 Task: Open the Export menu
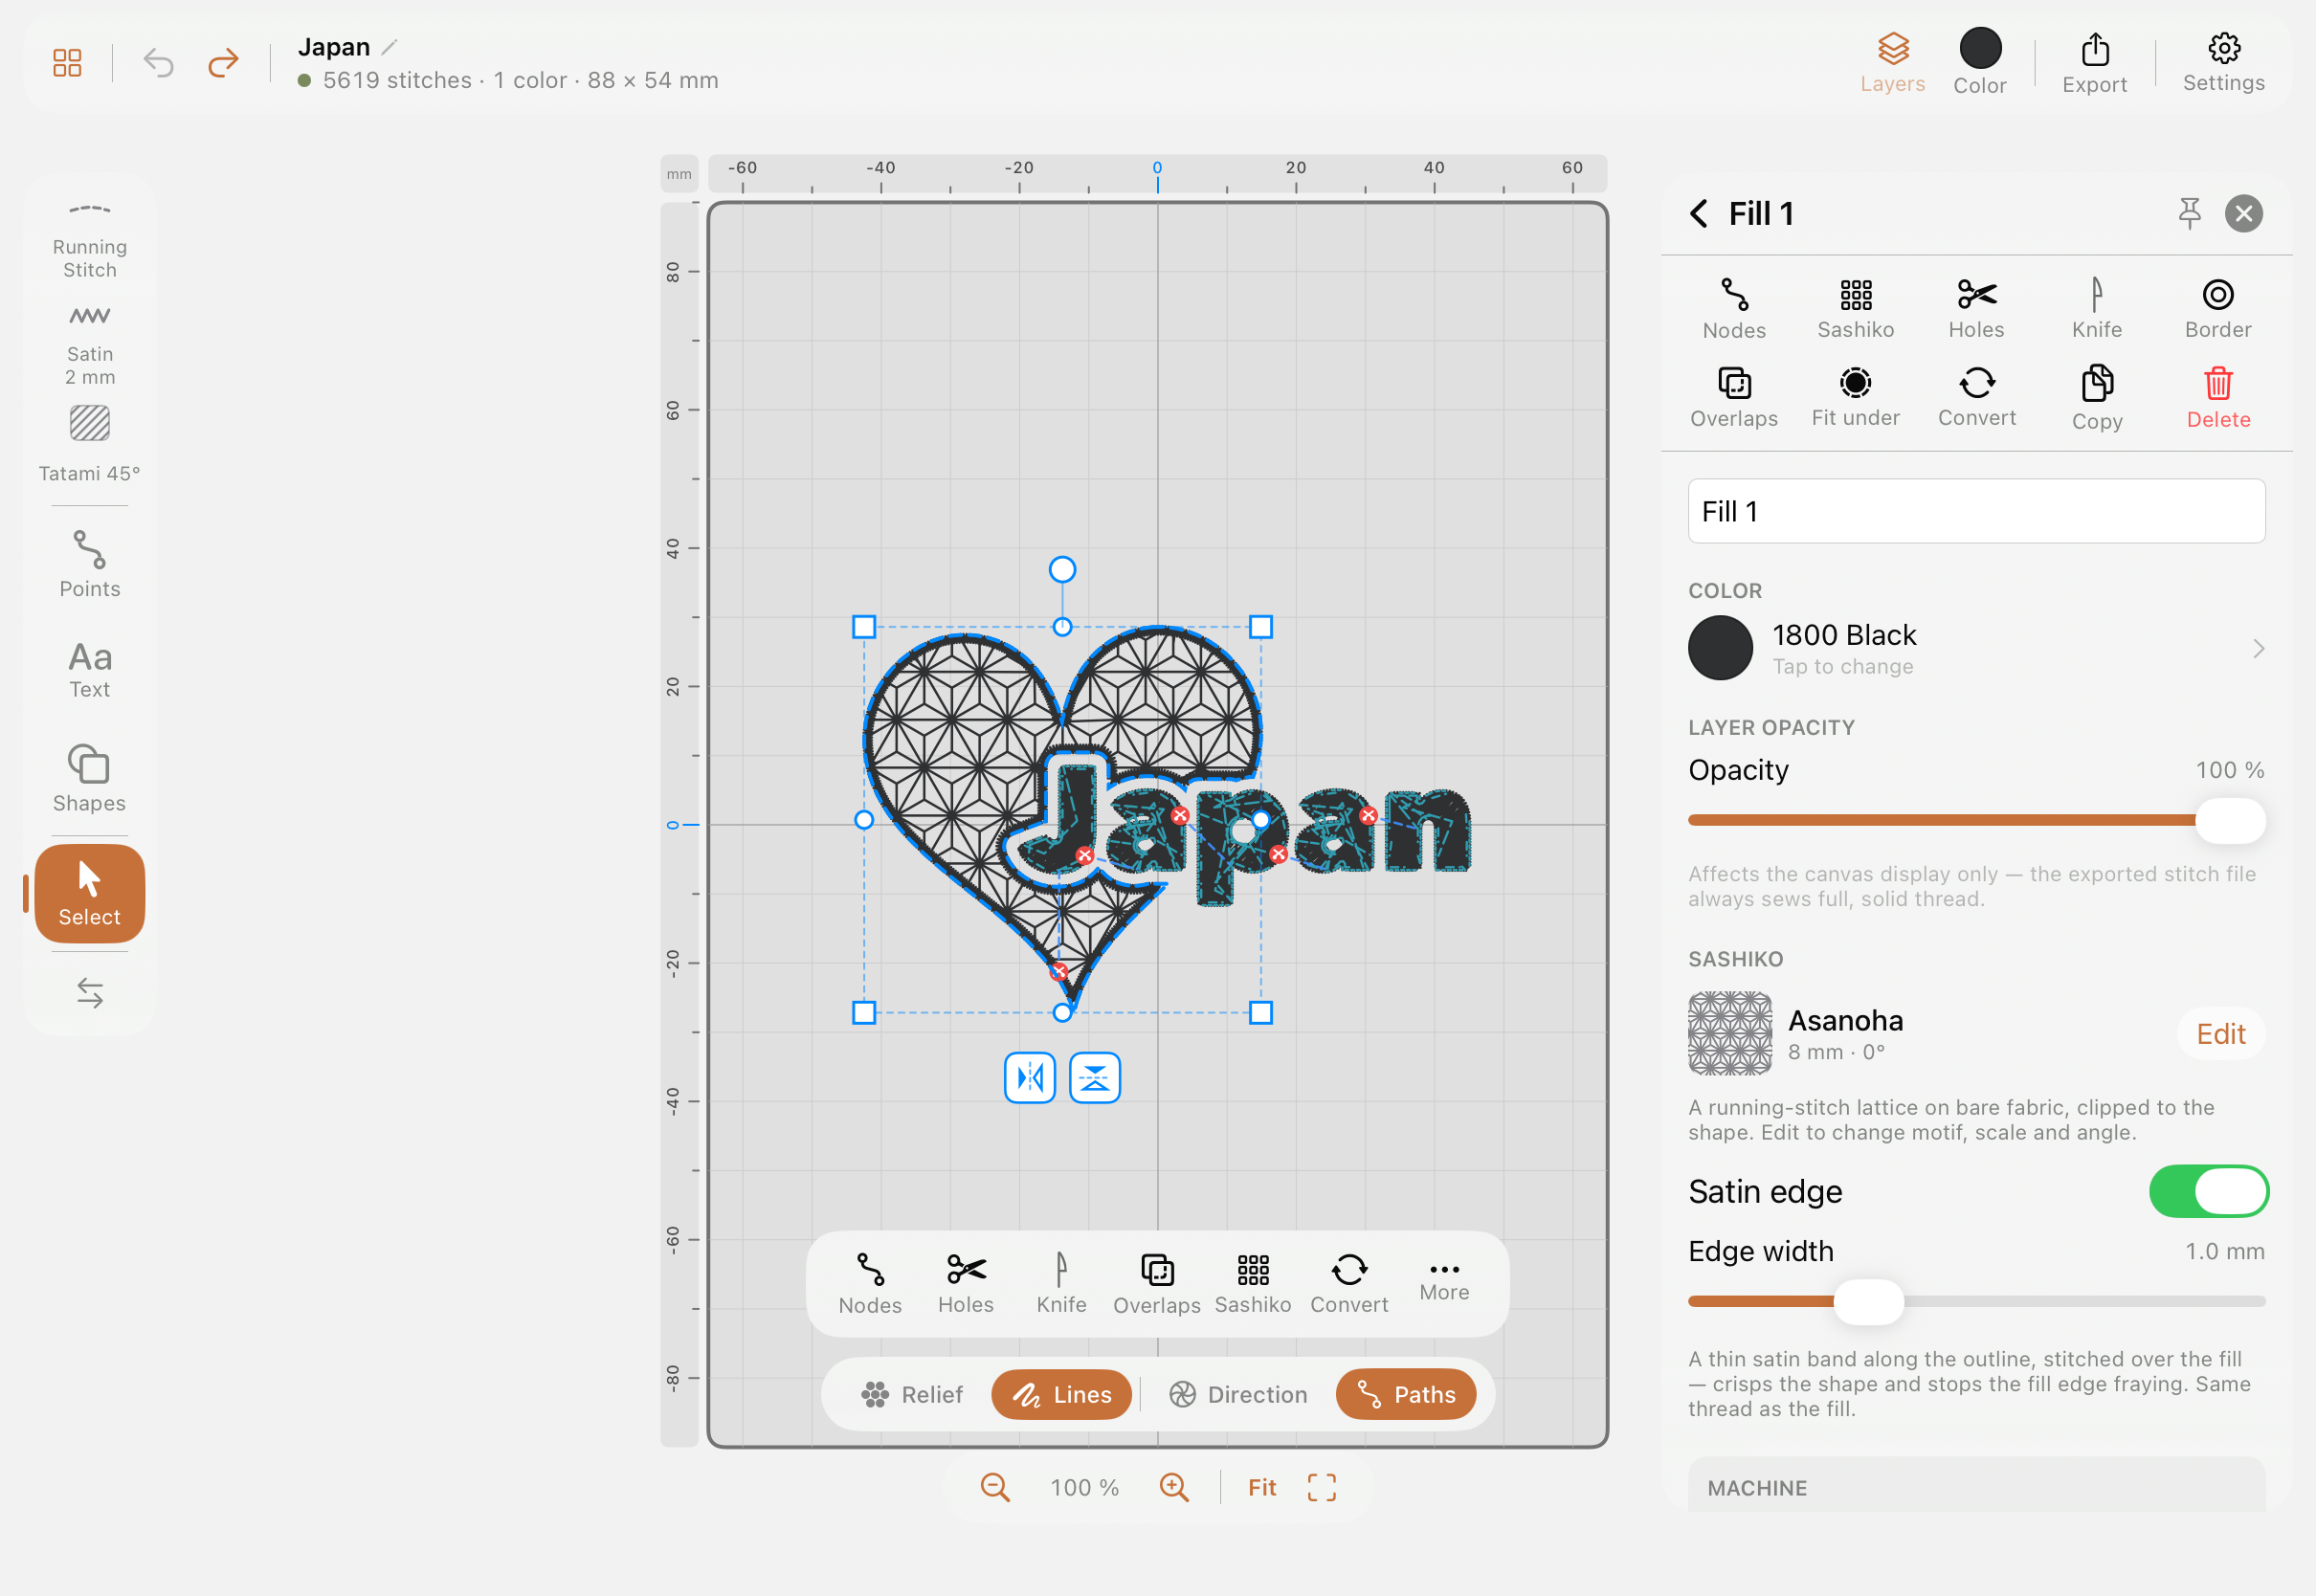[2094, 62]
